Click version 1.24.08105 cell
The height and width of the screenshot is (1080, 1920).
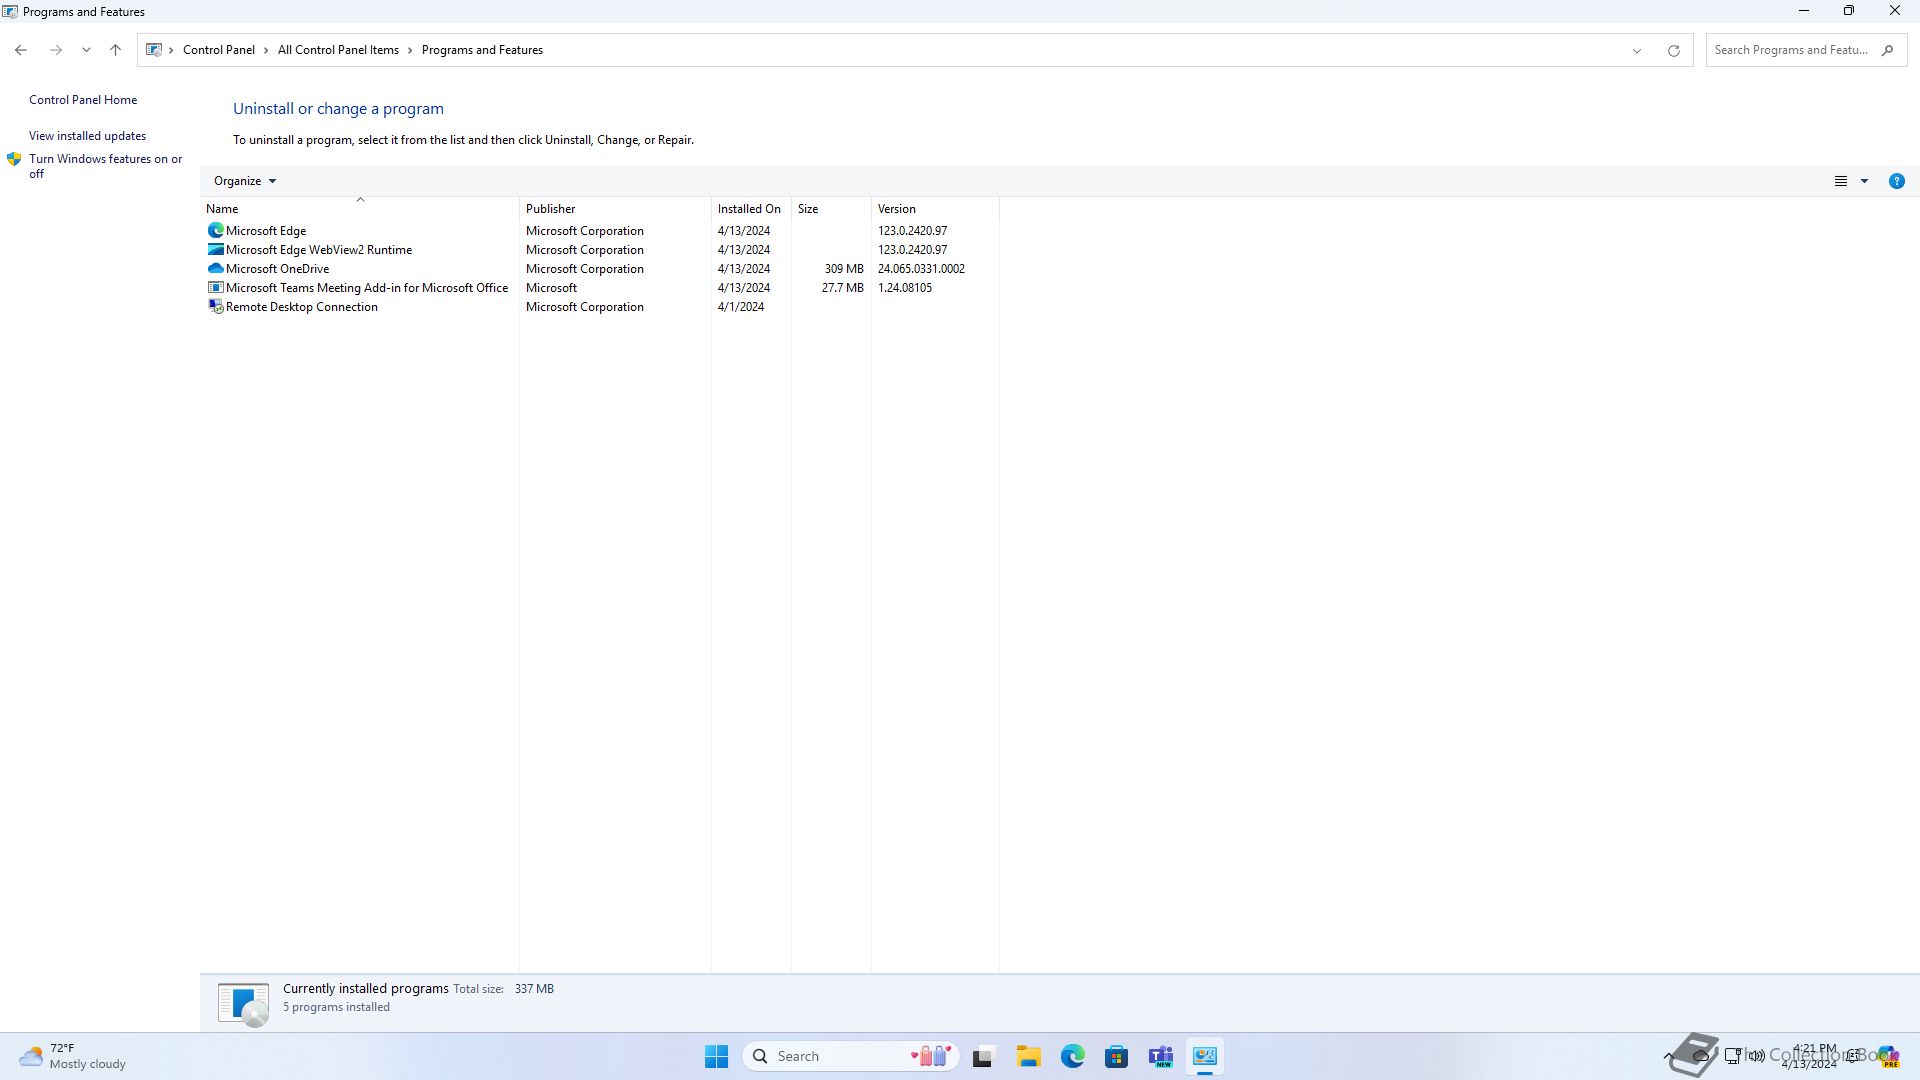tap(905, 288)
